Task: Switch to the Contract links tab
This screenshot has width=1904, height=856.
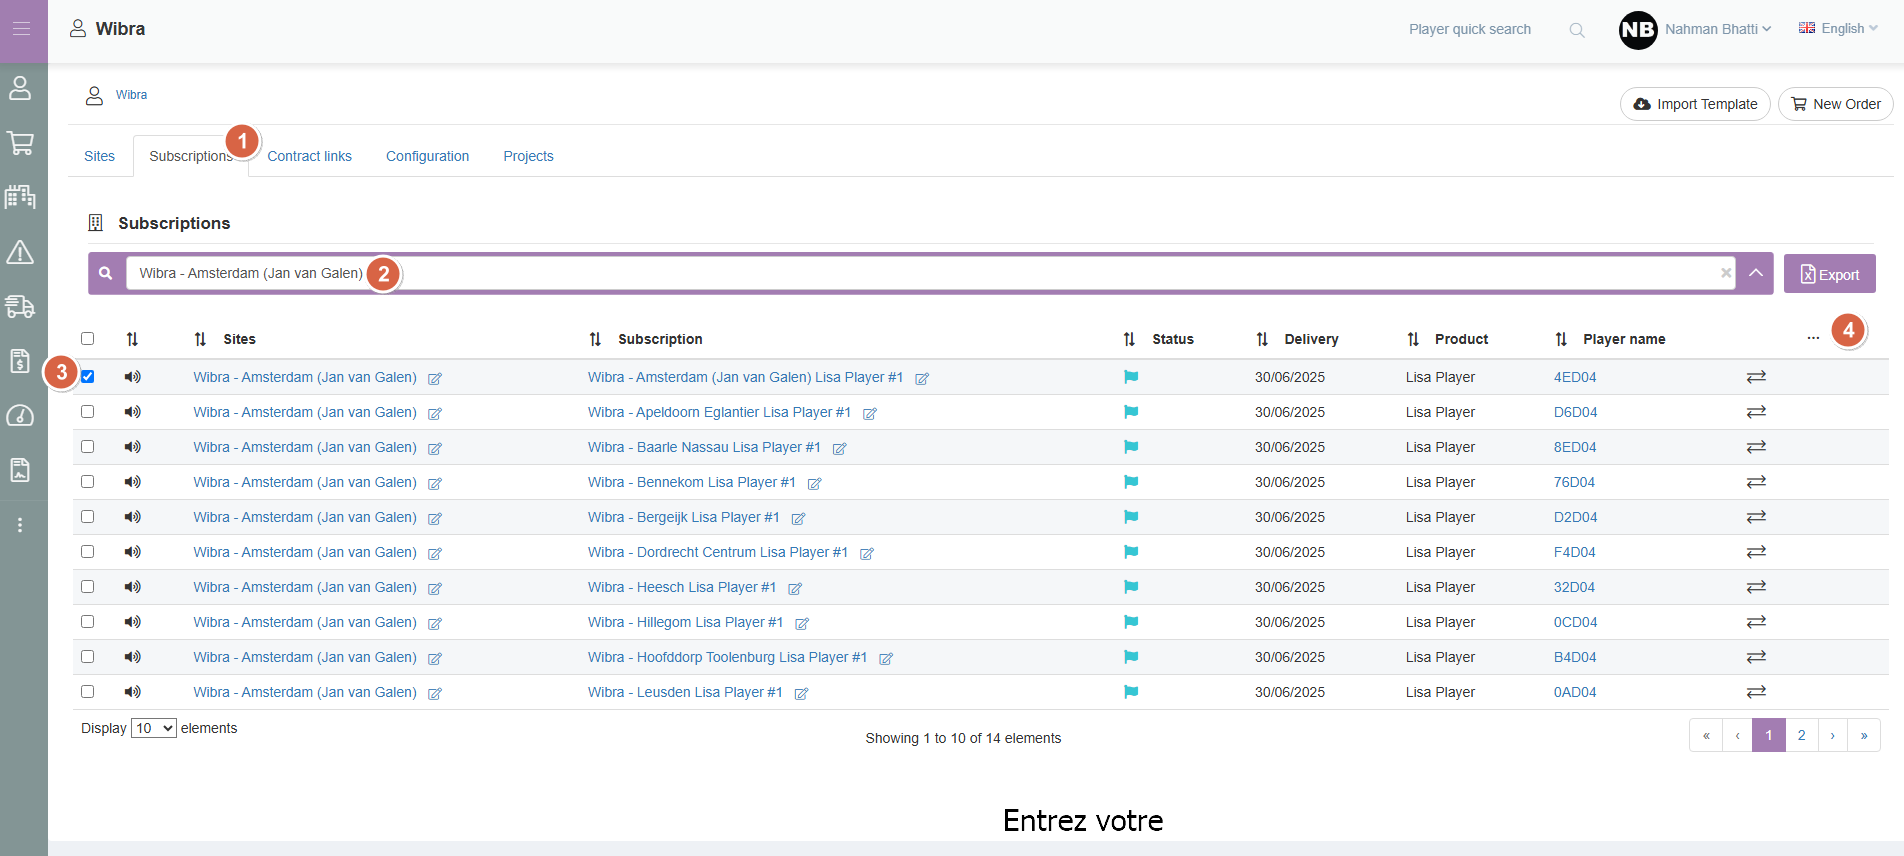Action: tap(310, 156)
